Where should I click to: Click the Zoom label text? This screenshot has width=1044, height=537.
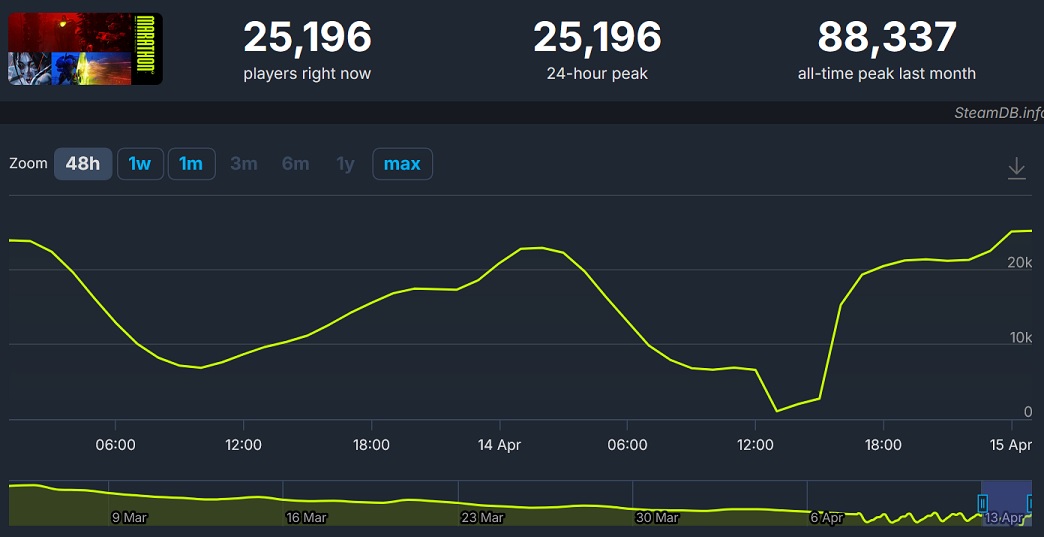tap(29, 164)
